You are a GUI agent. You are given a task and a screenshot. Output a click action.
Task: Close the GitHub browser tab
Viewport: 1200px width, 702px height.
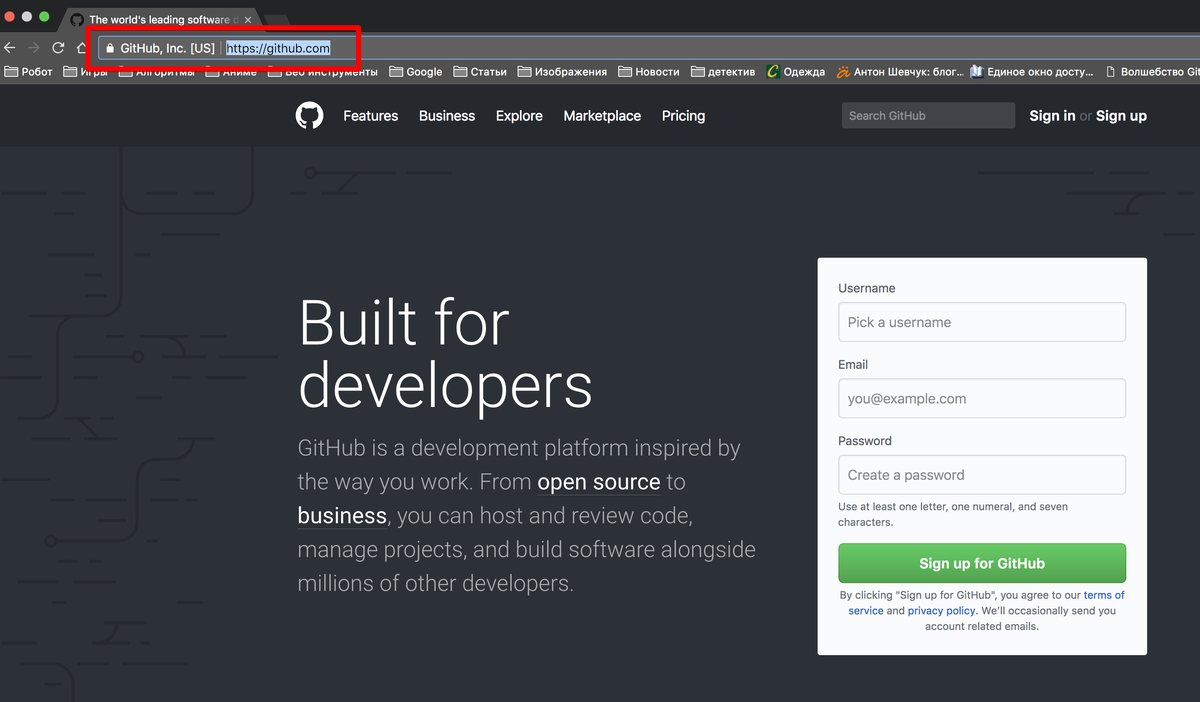pos(248,20)
